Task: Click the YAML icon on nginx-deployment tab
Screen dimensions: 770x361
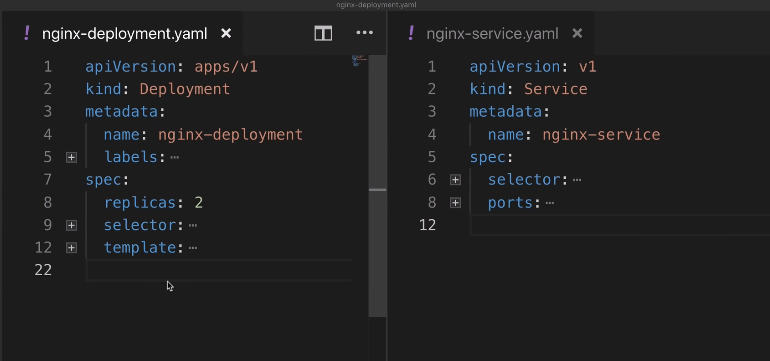Action: 27,33
